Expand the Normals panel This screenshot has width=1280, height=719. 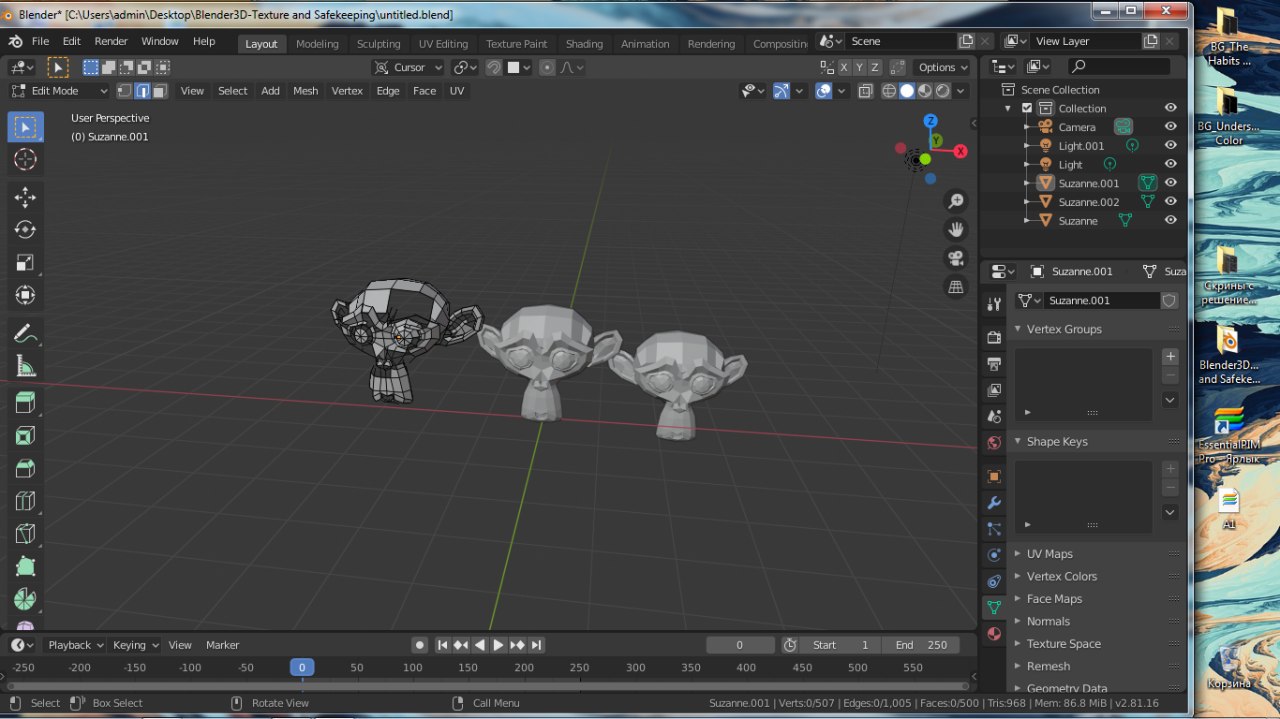1017,621
